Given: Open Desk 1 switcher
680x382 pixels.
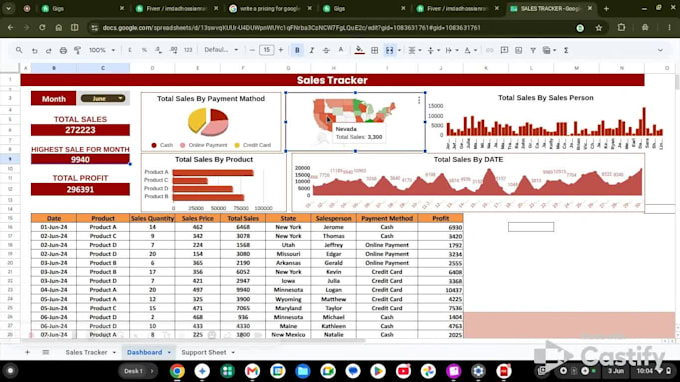Looking at the screenshot, I should pyautogui.click(x=139, y=371).
